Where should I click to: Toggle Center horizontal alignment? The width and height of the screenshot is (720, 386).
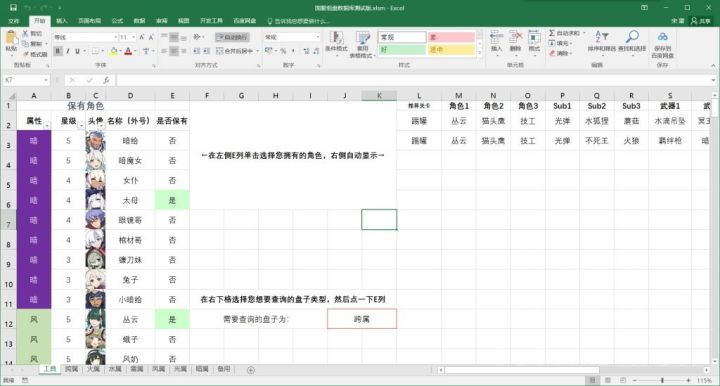coord(174,51)
